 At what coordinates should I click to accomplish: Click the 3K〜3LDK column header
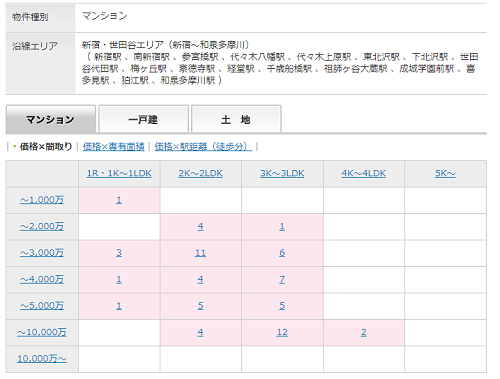pos(282,173)
